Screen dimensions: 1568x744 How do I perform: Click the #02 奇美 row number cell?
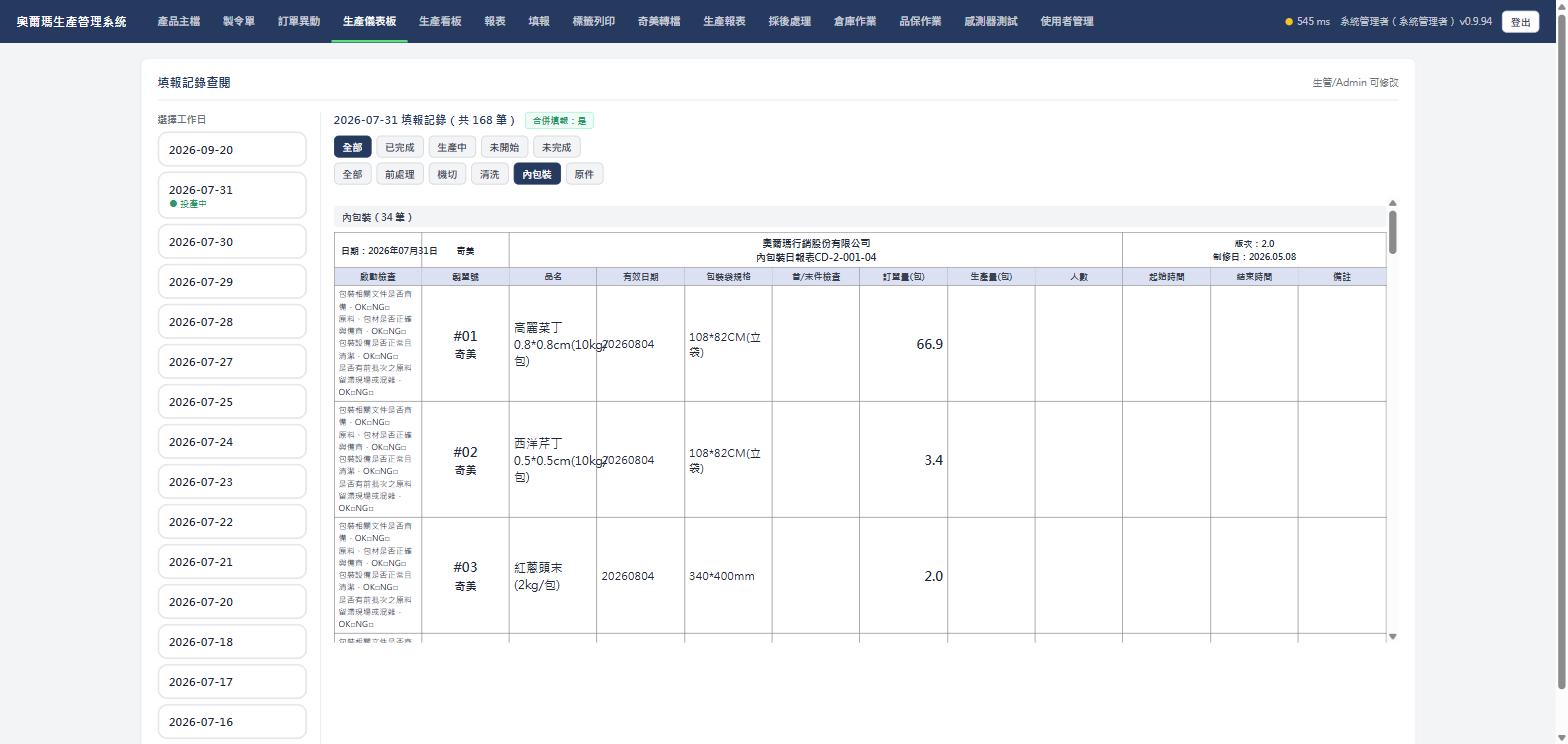click(465, 460)
